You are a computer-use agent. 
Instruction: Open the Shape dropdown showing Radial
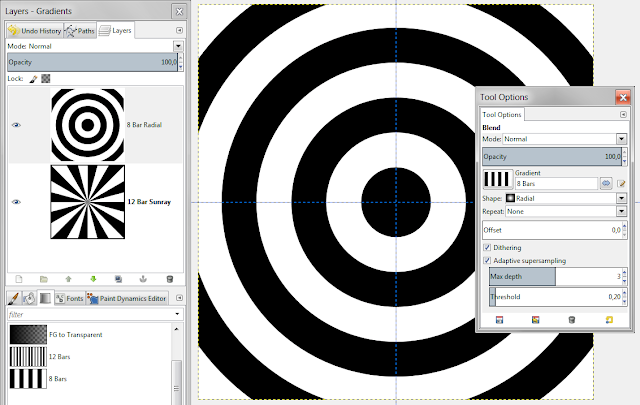pos(621,198)
